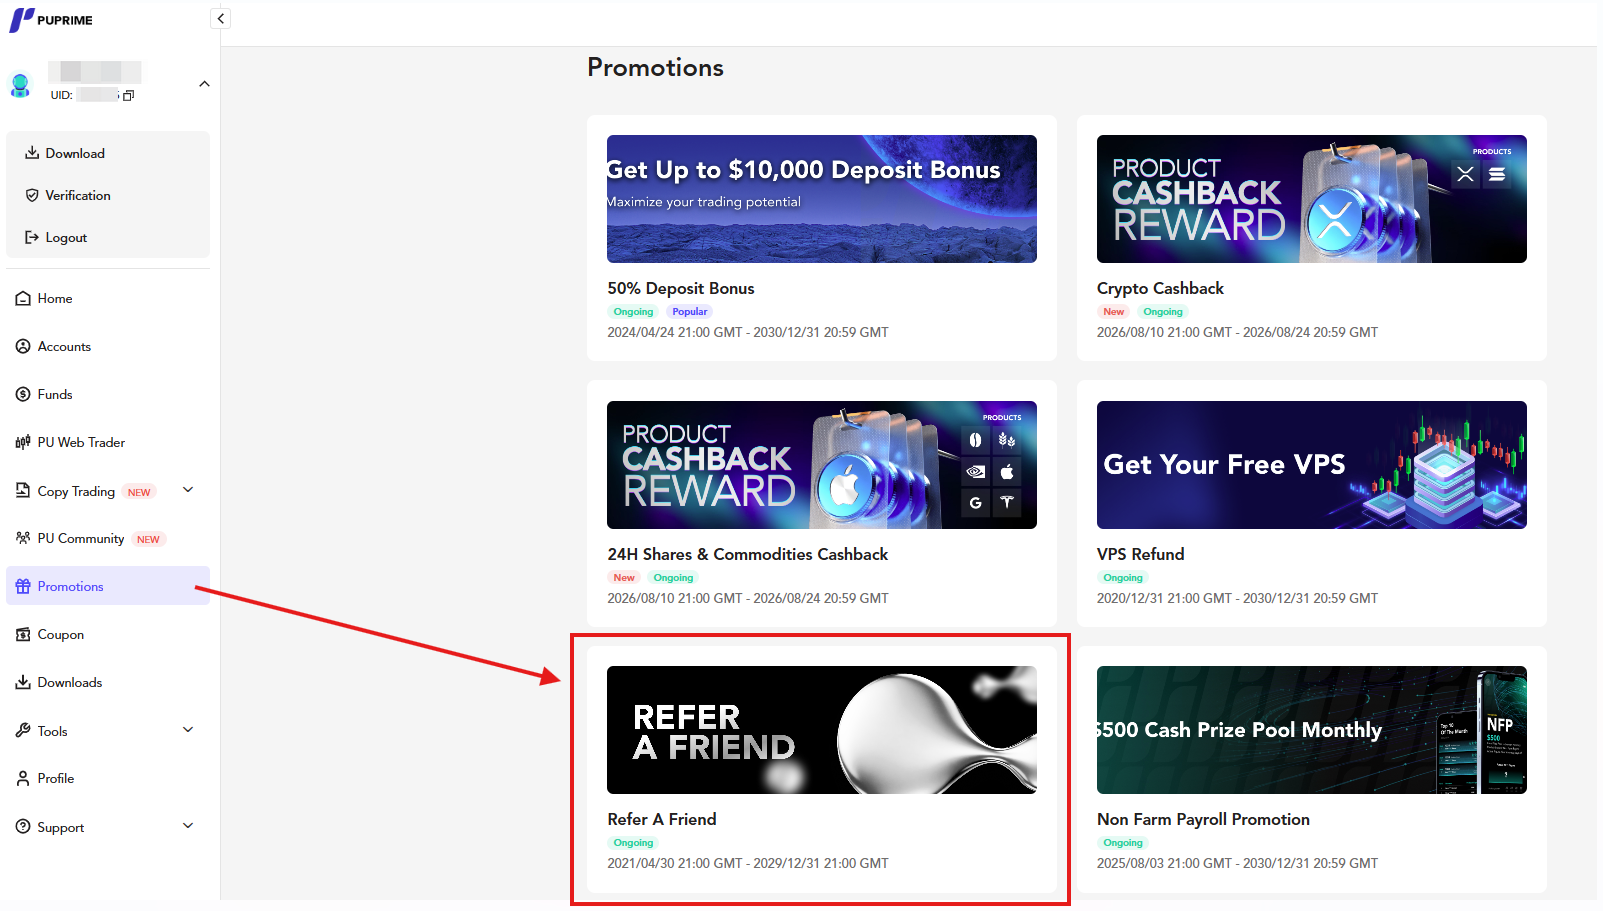Click the Crypto Cashback title
This screenshot has width=1603, height=911.
click(x=1160, y=288)
